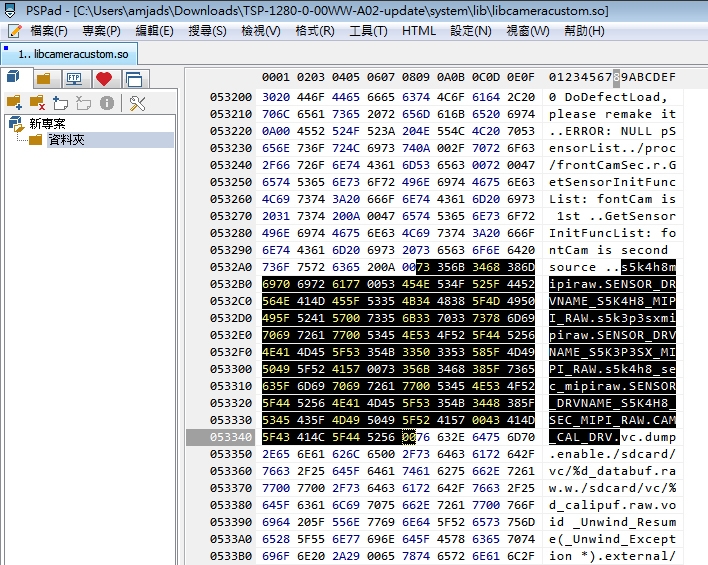This screenshot has width=708, height=565.
Task: Click the 0E0F column header
Action: coord(521,77)
